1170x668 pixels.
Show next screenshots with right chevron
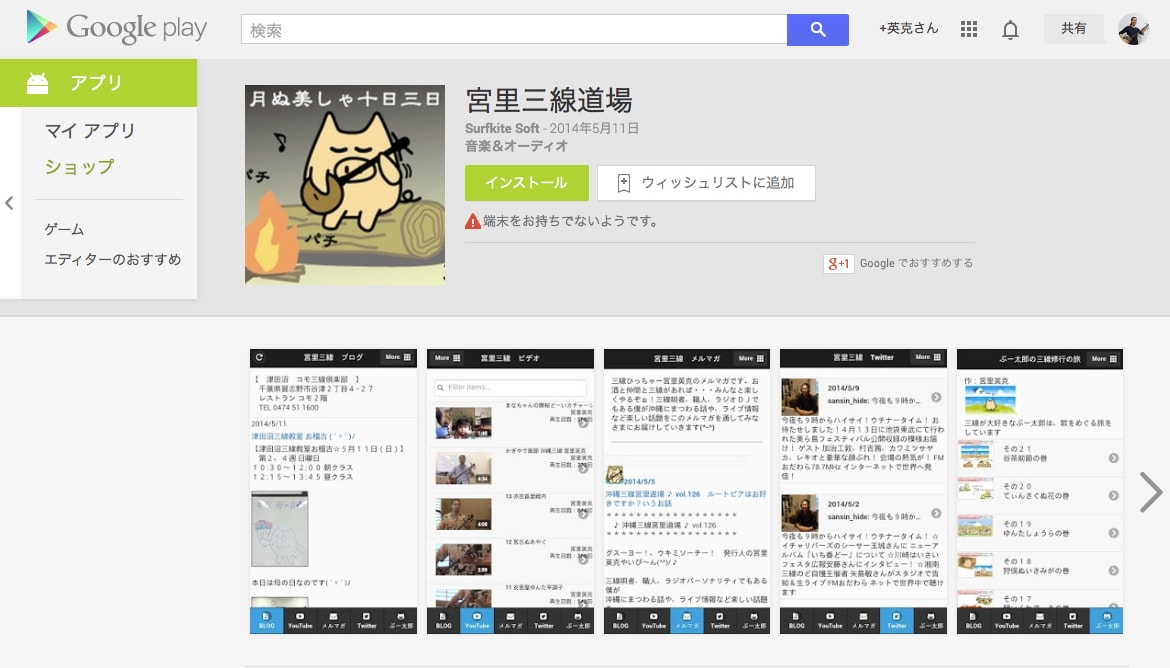tap(1151, 492)
